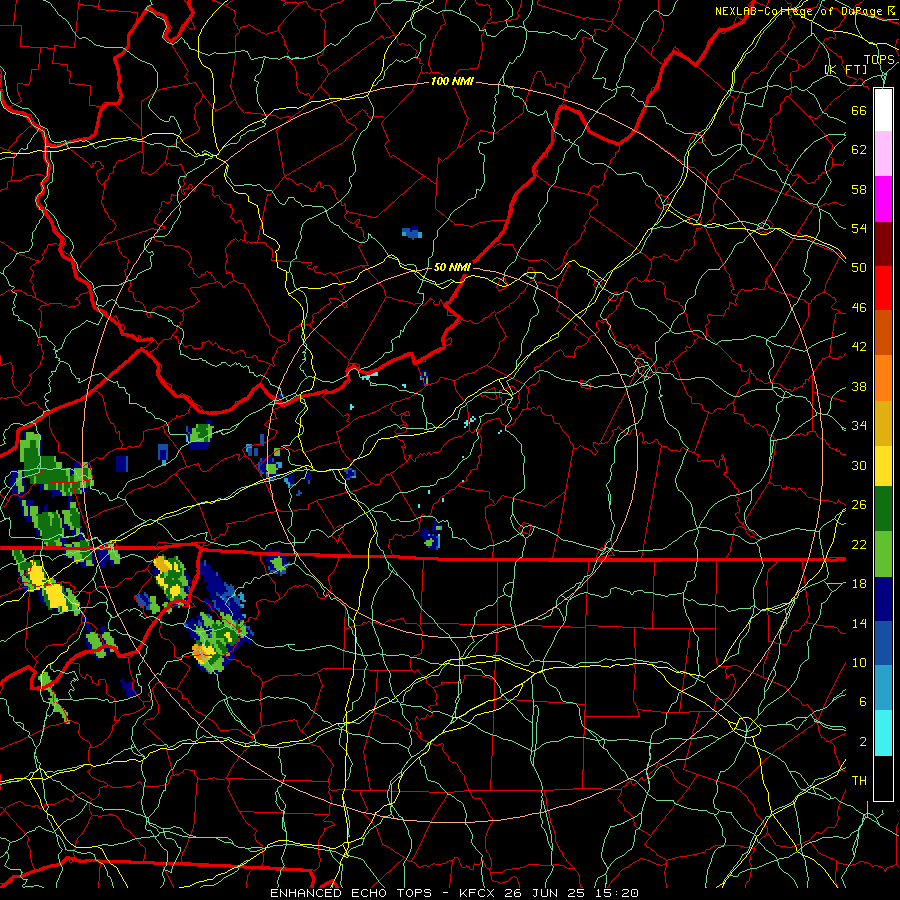Screen dimensions: 900x900
Task: Click the '42' legend value
Action: tap(859, 347)
